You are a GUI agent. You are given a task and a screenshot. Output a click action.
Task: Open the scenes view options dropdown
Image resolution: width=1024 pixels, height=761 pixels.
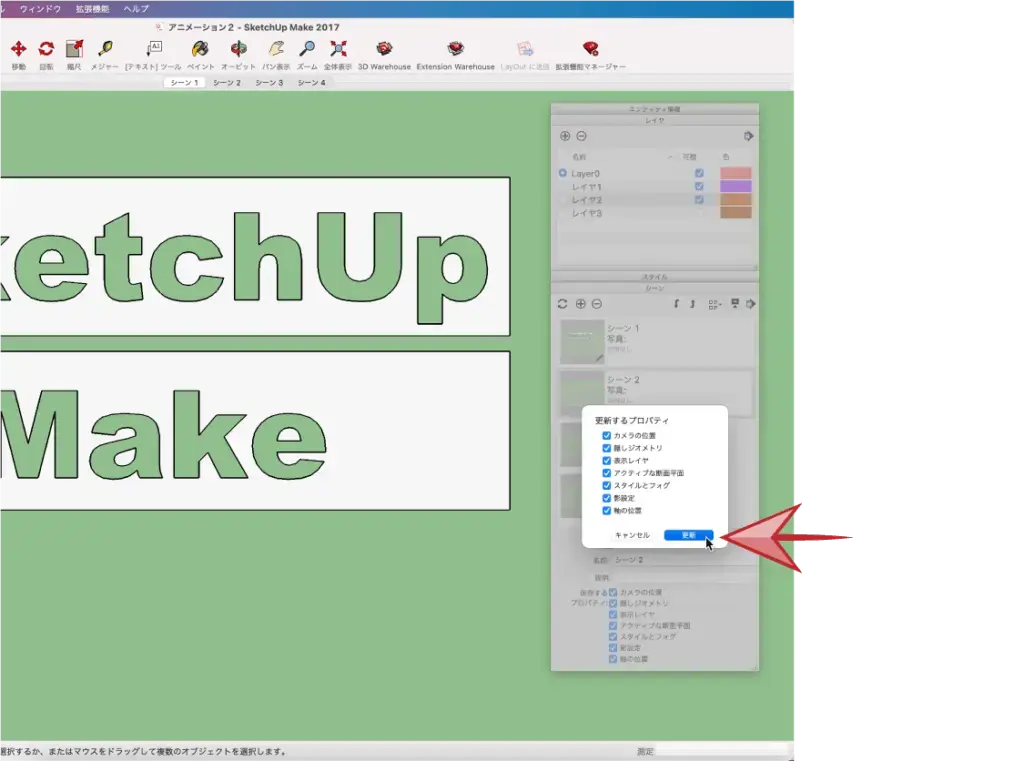click(714, 303)
